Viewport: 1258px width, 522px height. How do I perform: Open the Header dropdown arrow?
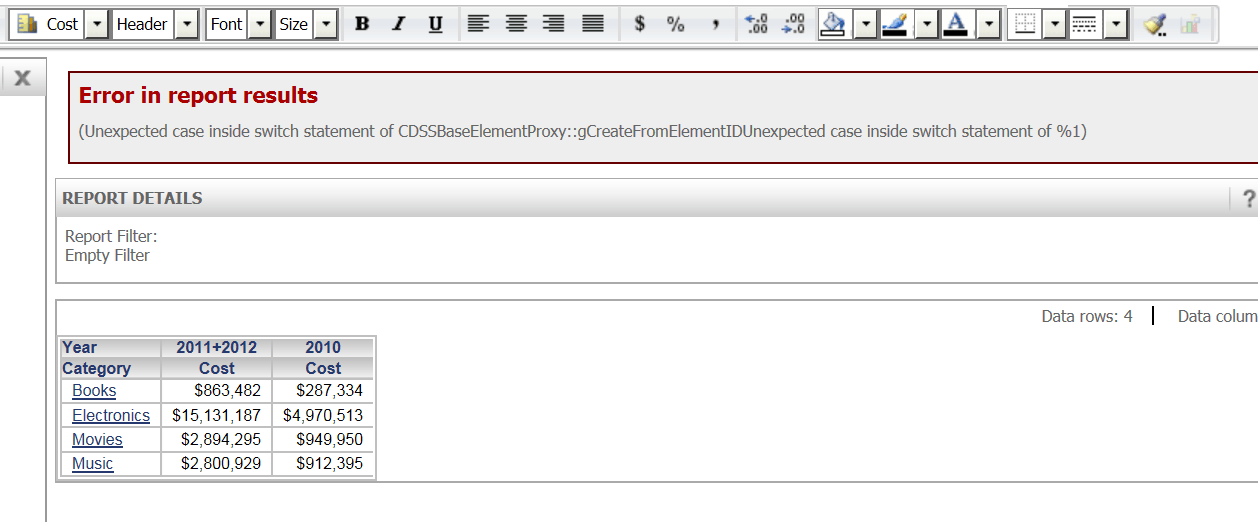(186, 24)
